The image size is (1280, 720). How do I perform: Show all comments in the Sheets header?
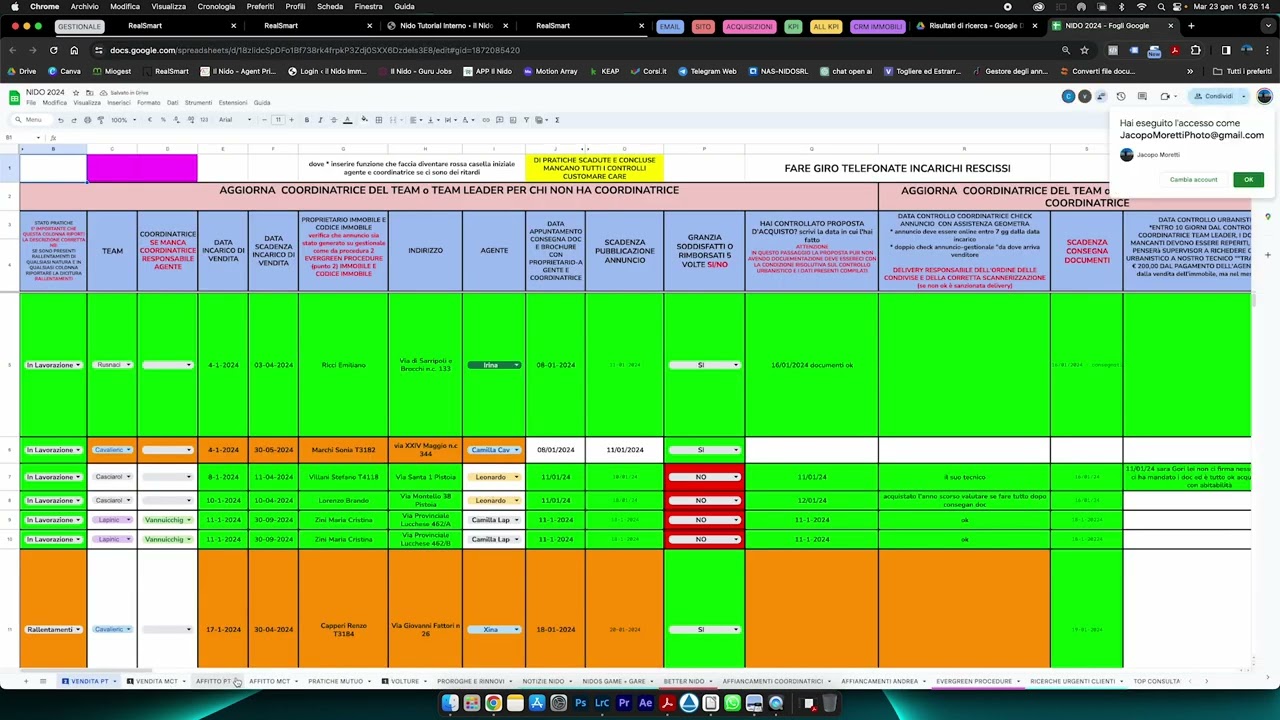(x=1142, y=97)
